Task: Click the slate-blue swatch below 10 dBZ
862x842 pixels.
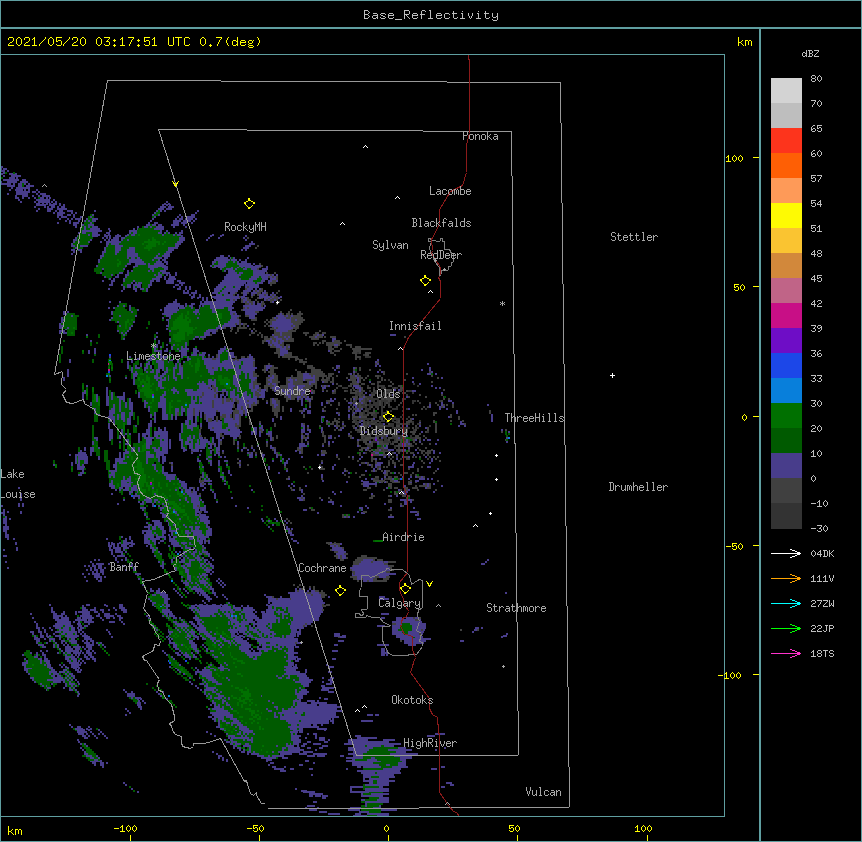Action: (786, 466)
